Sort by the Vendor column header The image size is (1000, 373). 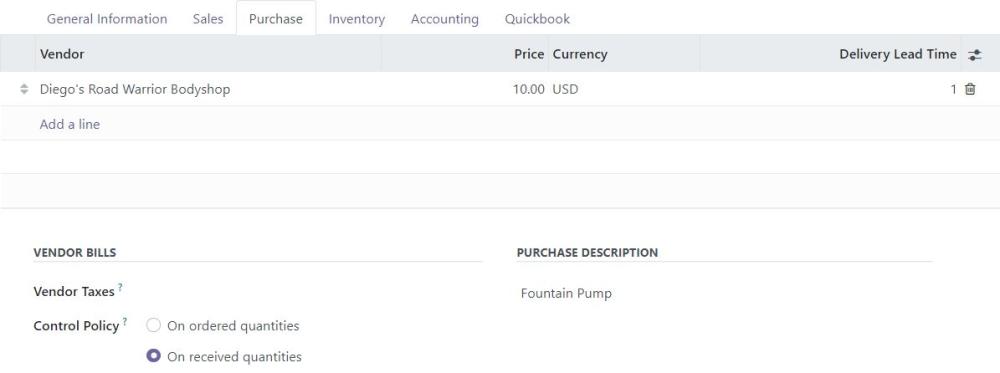(x=208, y=54)
